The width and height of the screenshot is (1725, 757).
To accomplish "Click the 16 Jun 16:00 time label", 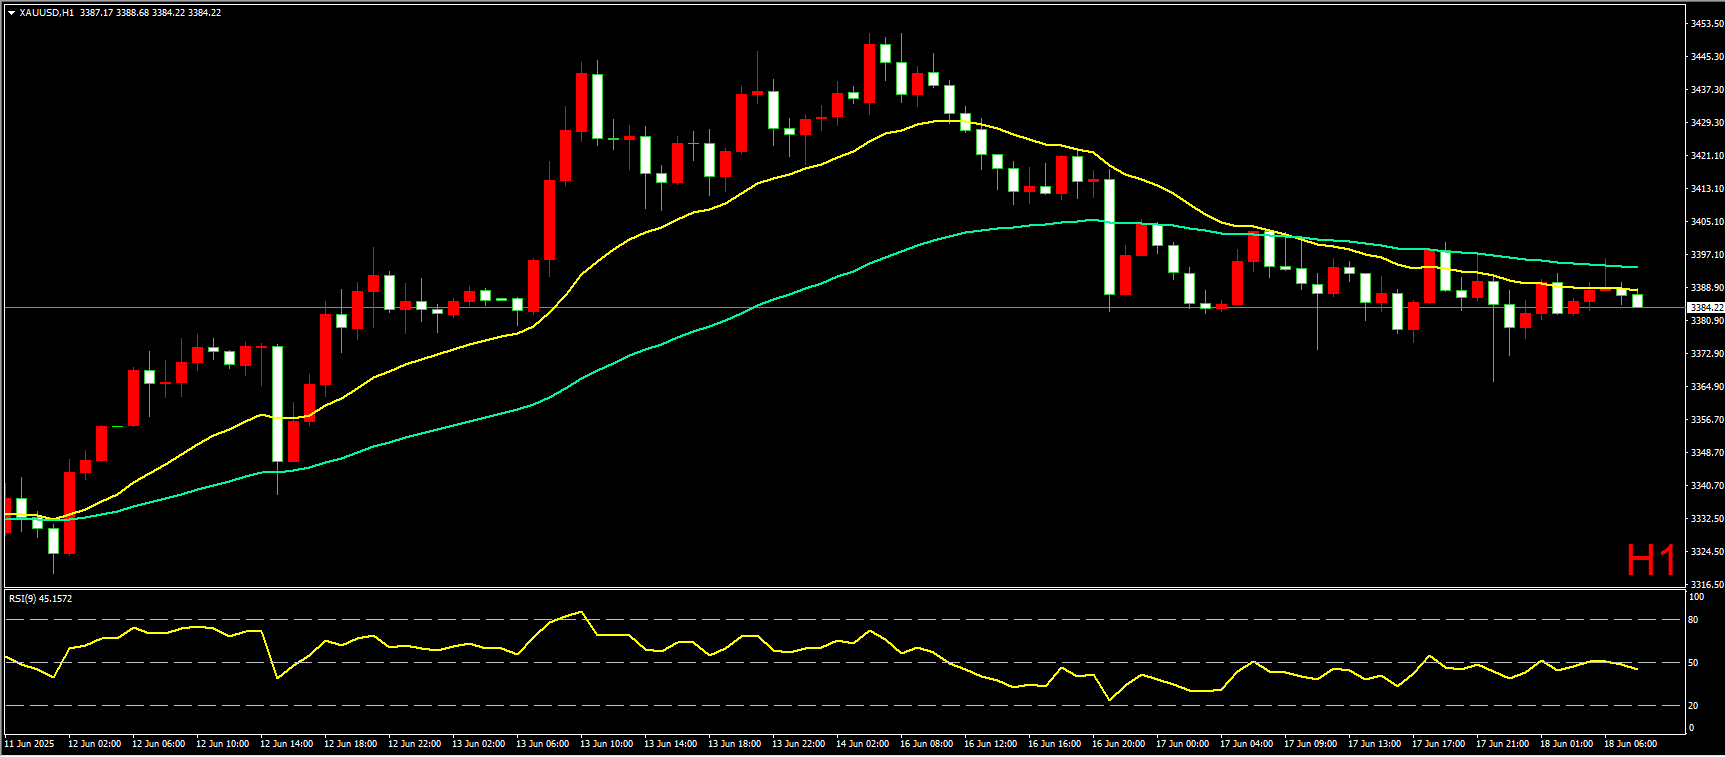I will pos(1054,743).
